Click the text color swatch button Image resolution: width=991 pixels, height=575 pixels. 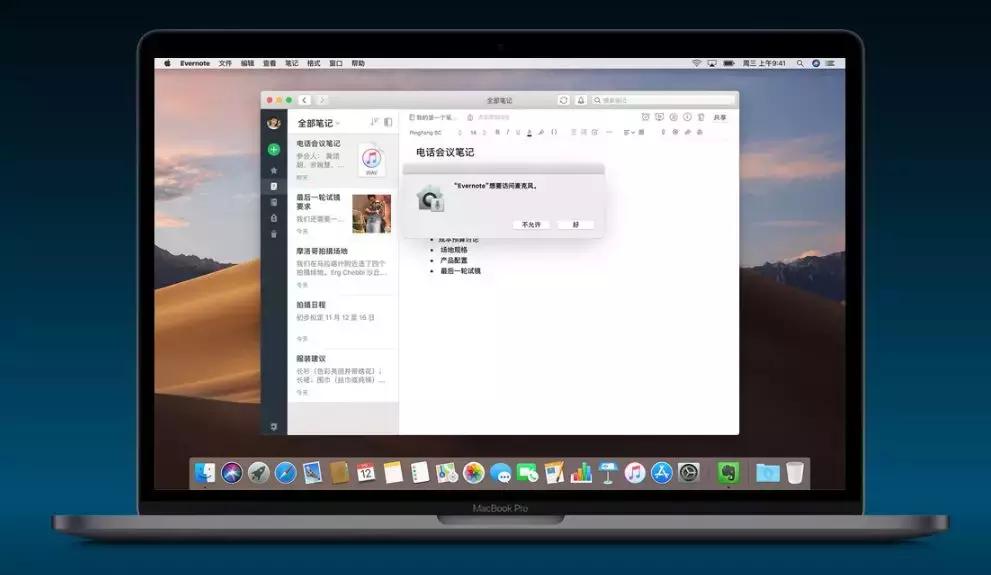tap(529, 132)
